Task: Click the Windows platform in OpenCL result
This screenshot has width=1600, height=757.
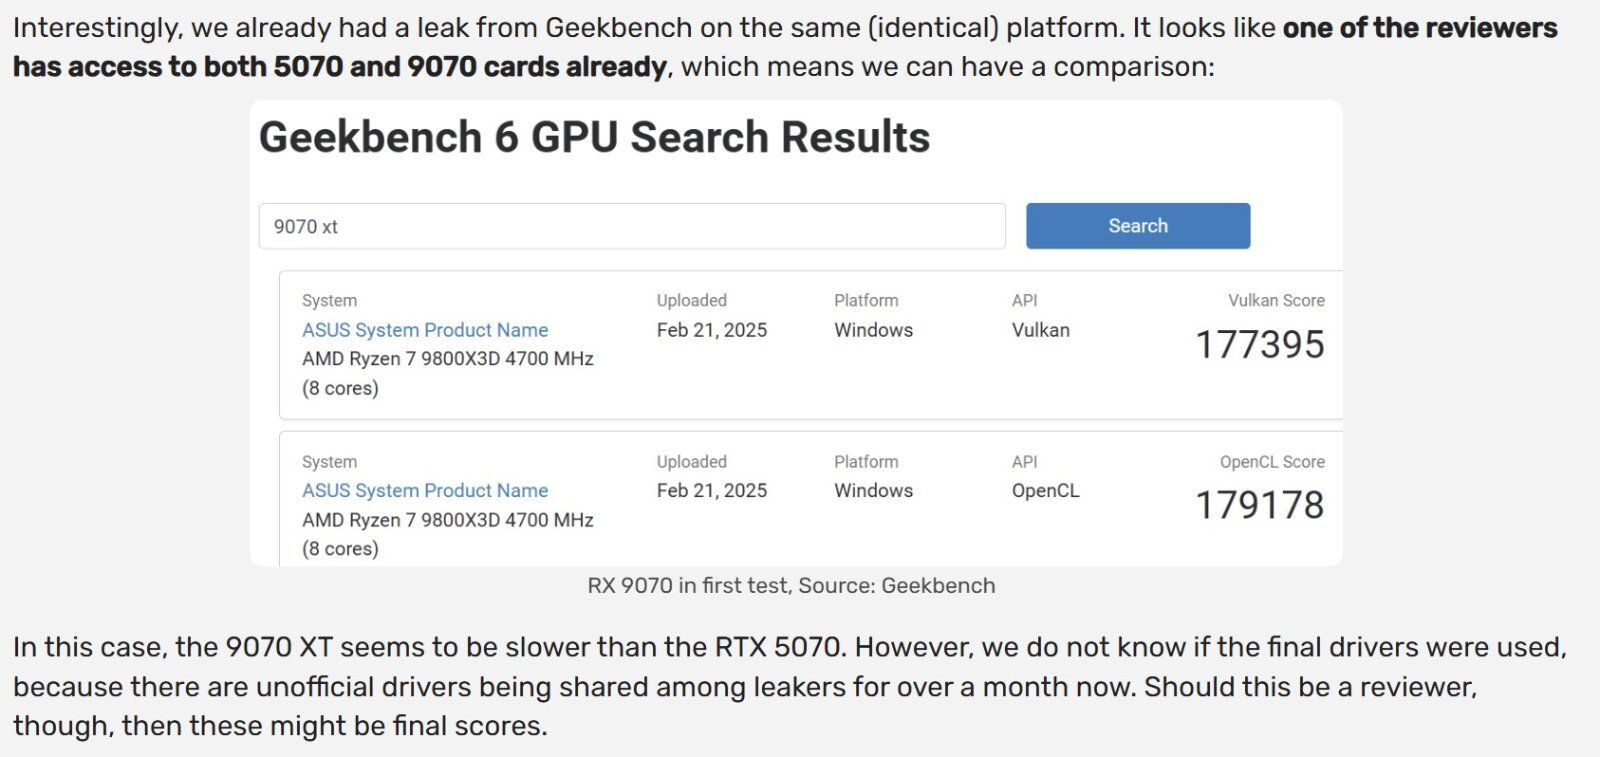Action: [874, 491]
